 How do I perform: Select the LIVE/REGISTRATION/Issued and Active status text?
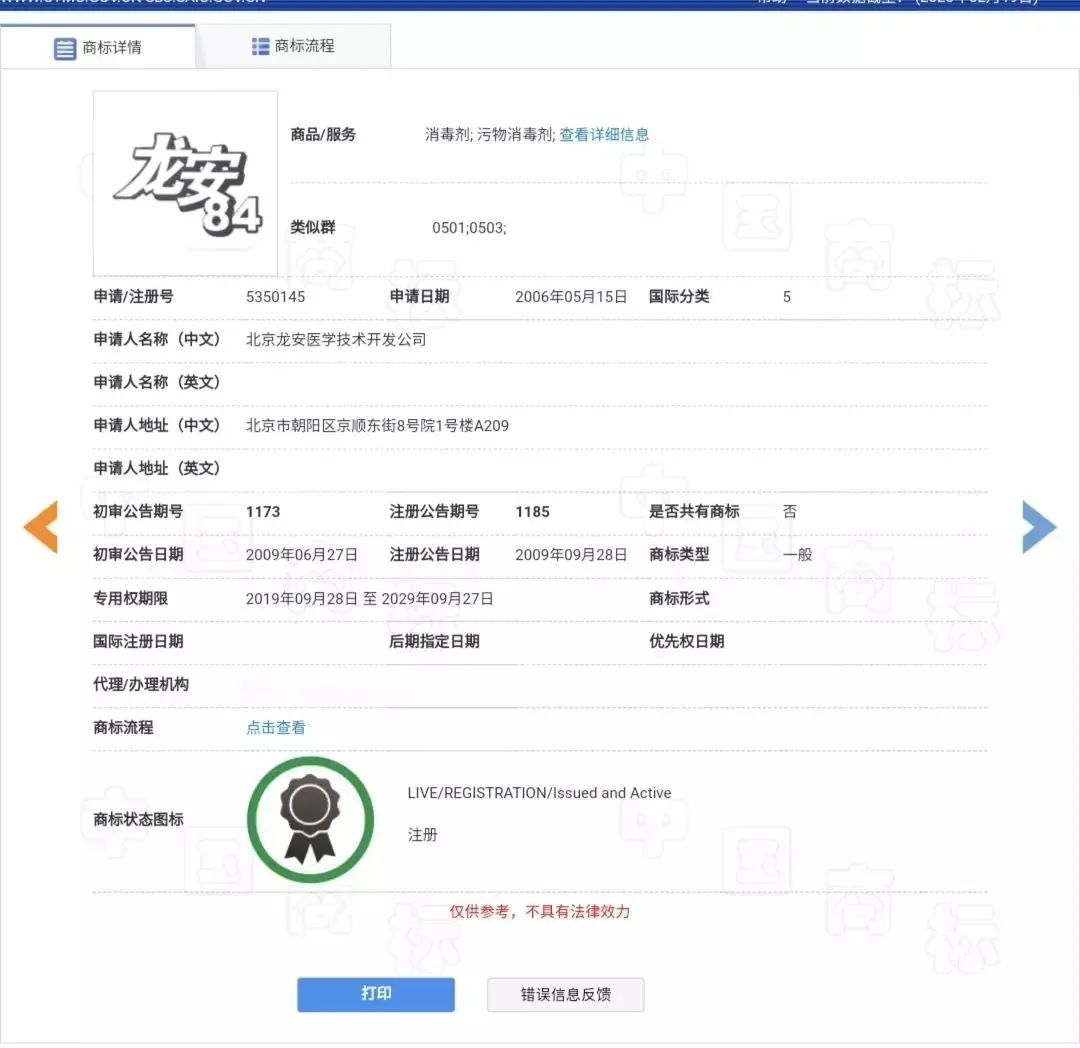click(x=539, y=793)
